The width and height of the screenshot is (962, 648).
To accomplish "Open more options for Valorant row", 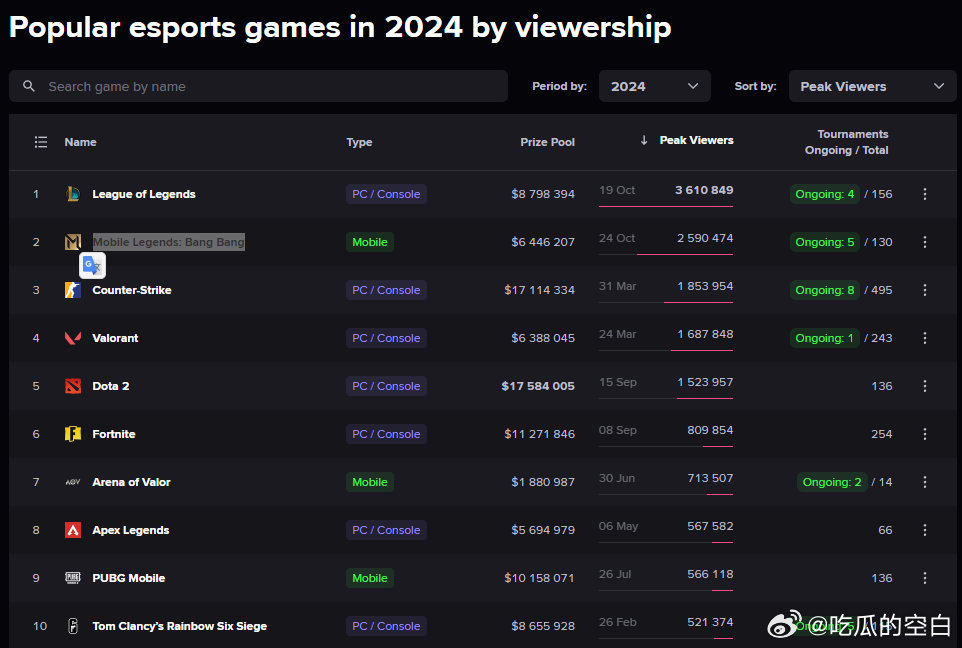I will [x=925, y=338].
